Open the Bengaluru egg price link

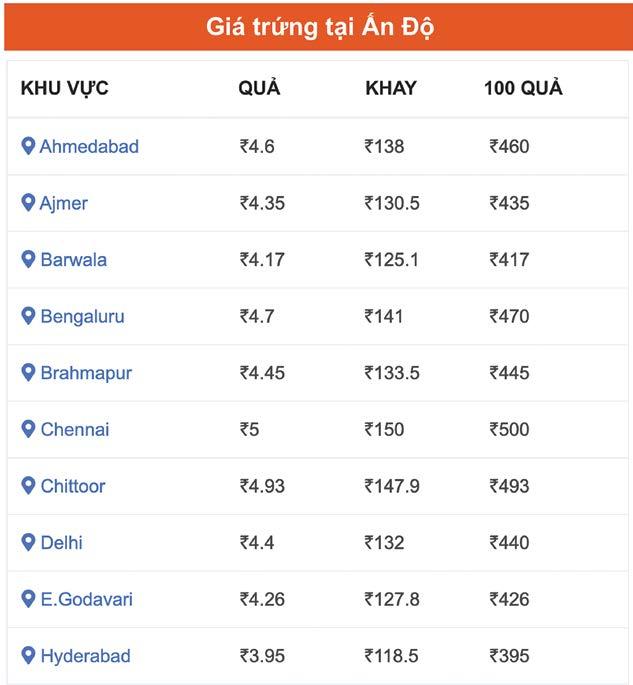[x=82, y=317]
